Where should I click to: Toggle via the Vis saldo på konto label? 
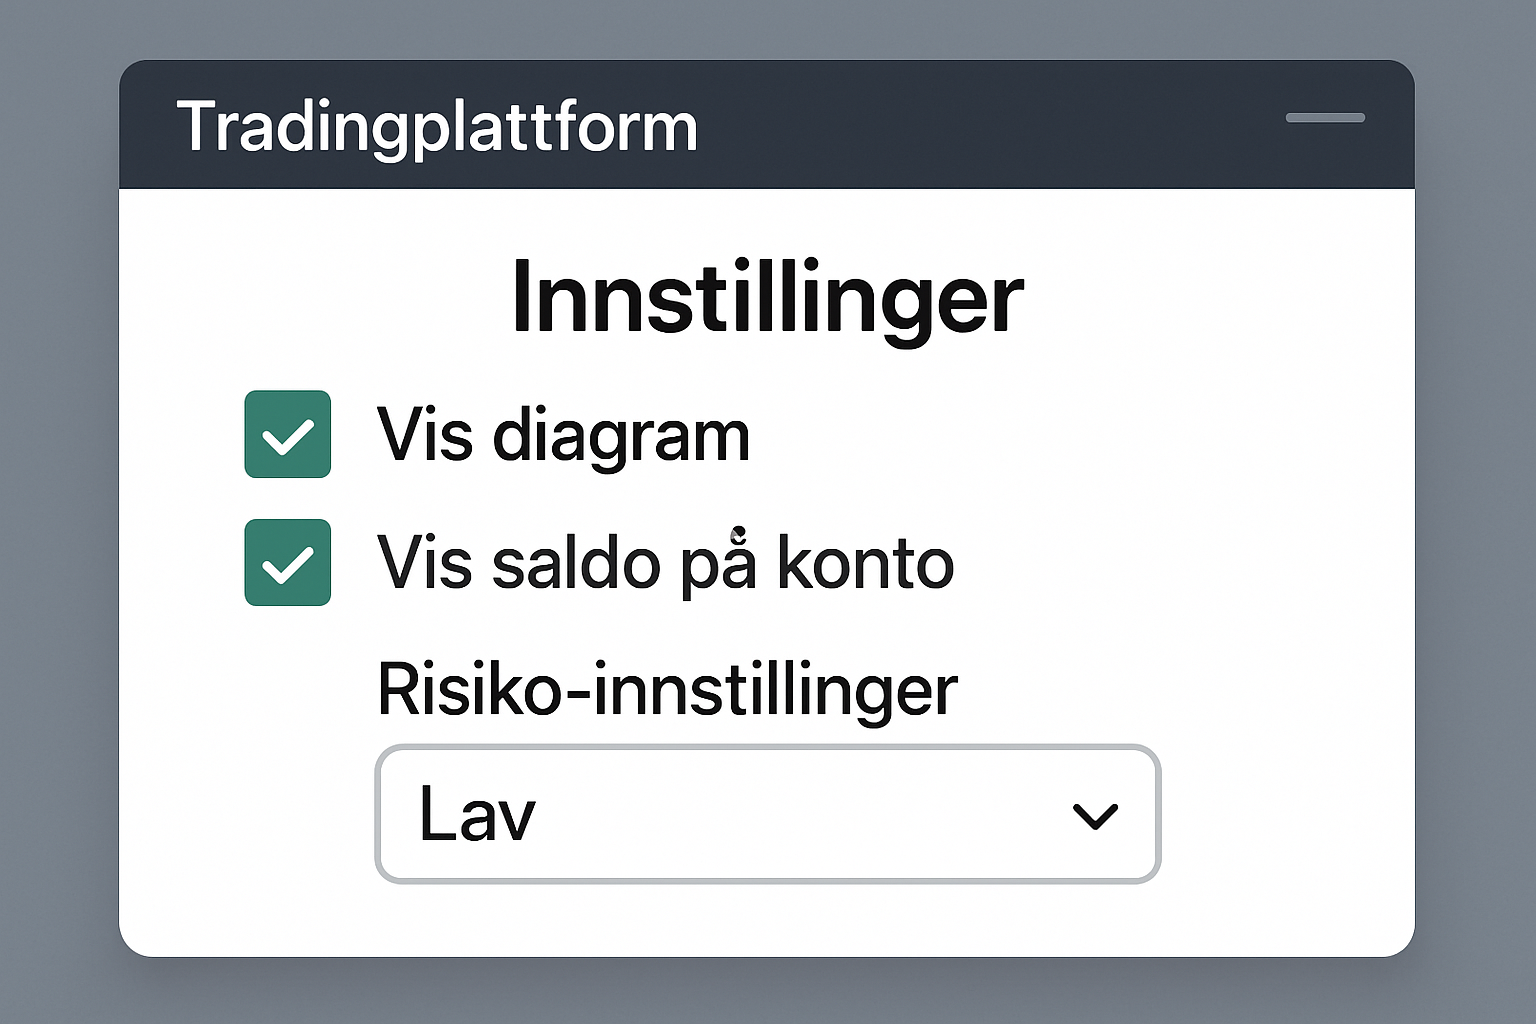click(665, 563)
